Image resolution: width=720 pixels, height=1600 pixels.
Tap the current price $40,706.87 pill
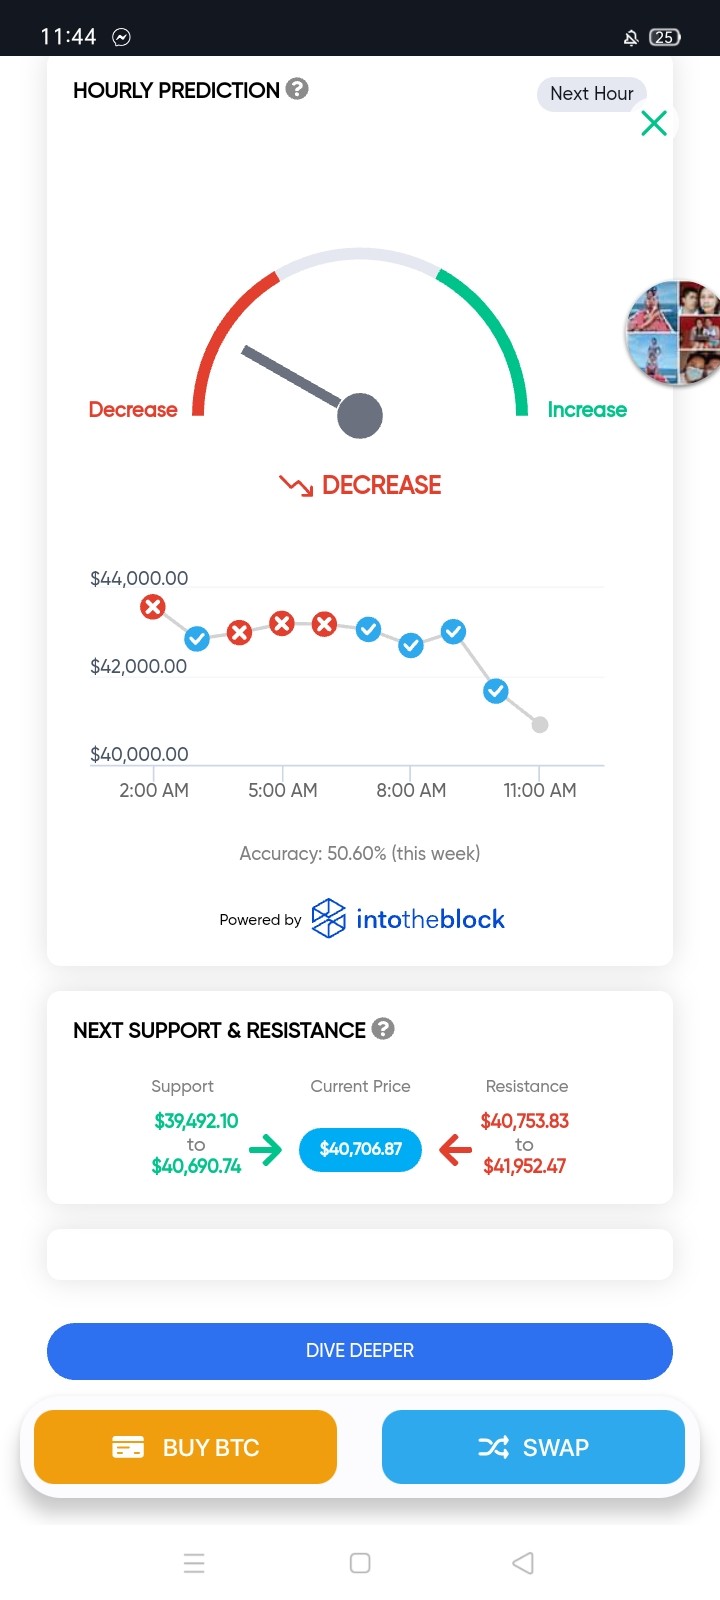click(x=360, y=1149)
